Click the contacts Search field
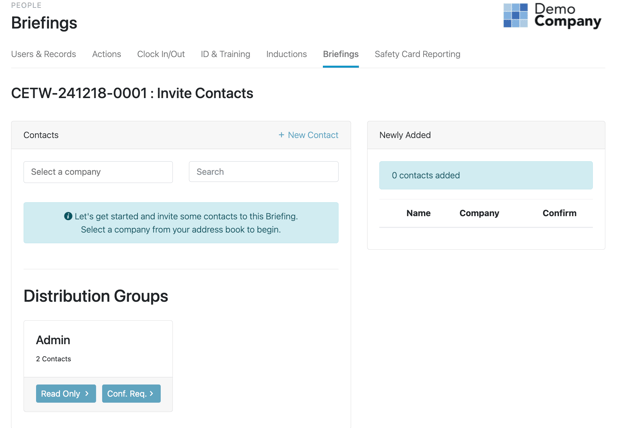The height and width of the screenshot is (428, 635). (264, 172)
